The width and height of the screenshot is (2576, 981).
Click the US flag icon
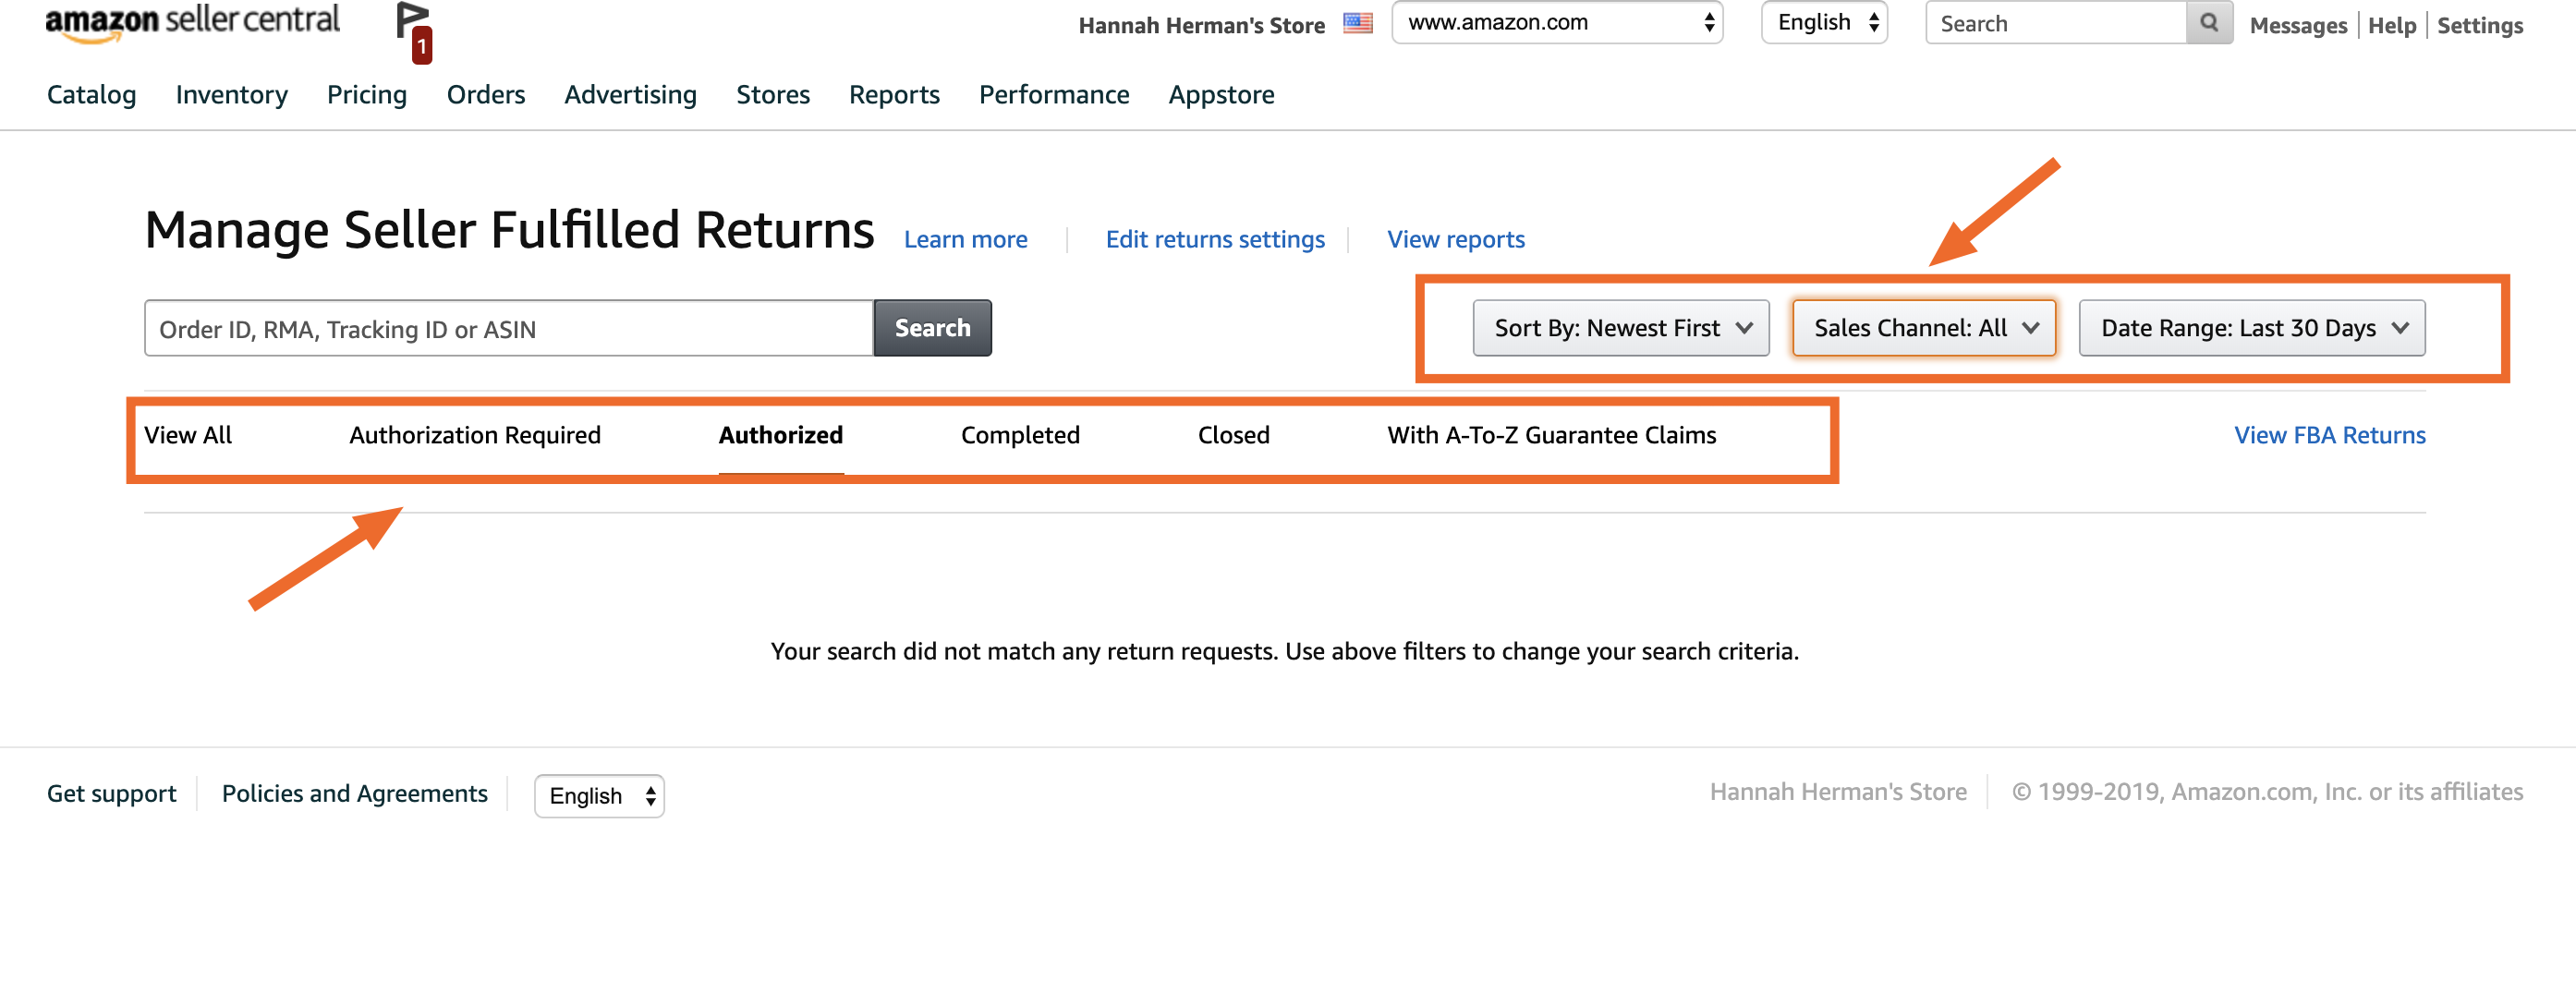tap(1357, 23)
